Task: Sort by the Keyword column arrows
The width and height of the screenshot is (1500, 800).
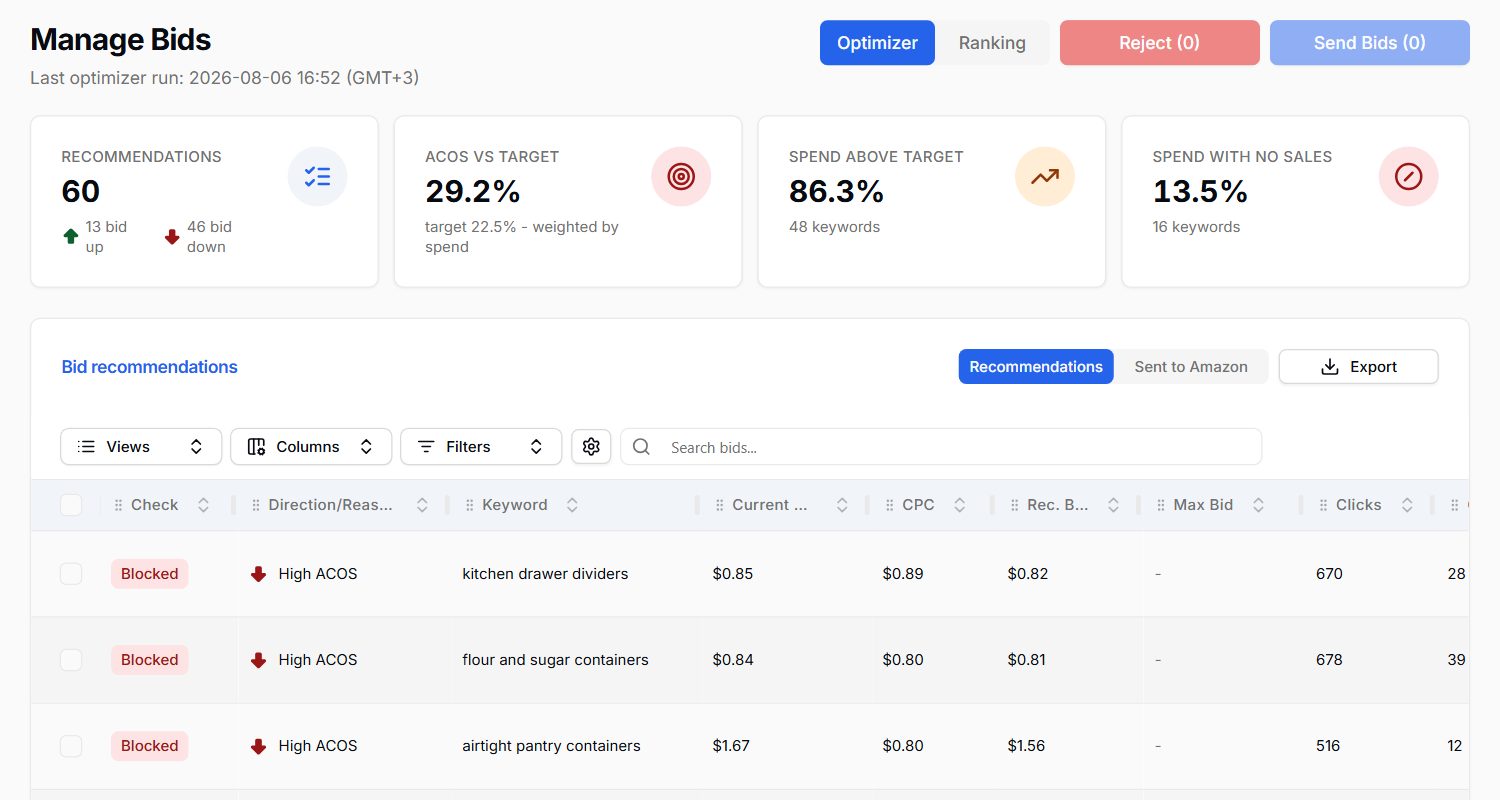Action: coord(572,505)
